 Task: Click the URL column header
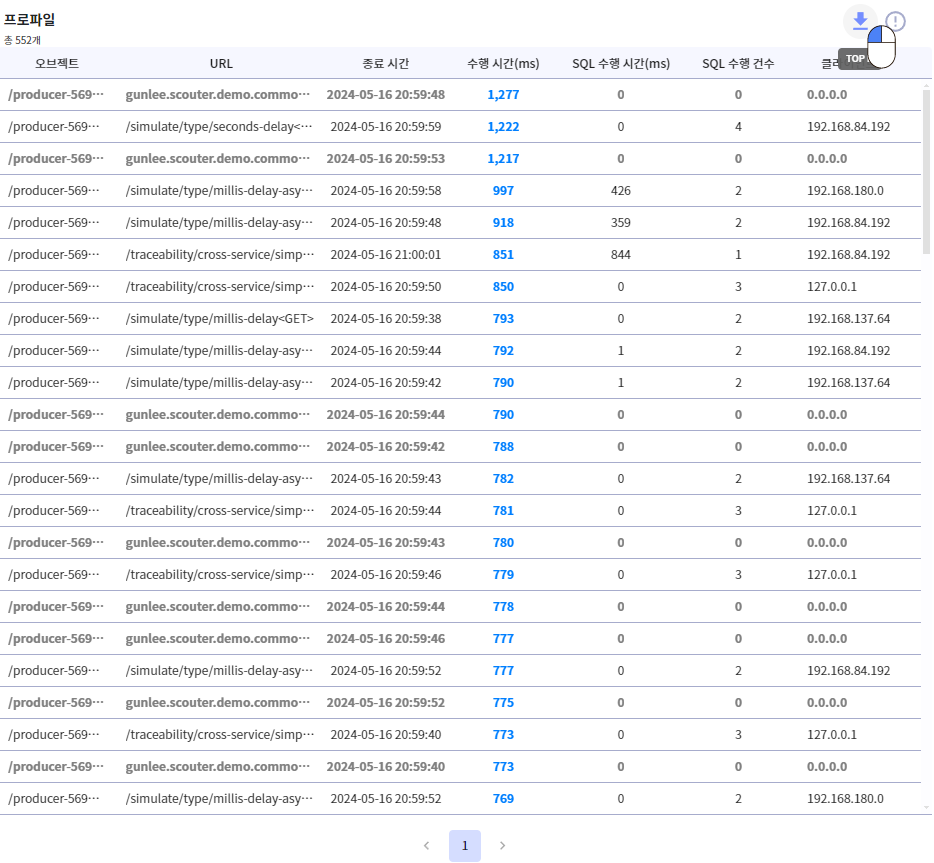pyautogui.click(x=221, y=64)
